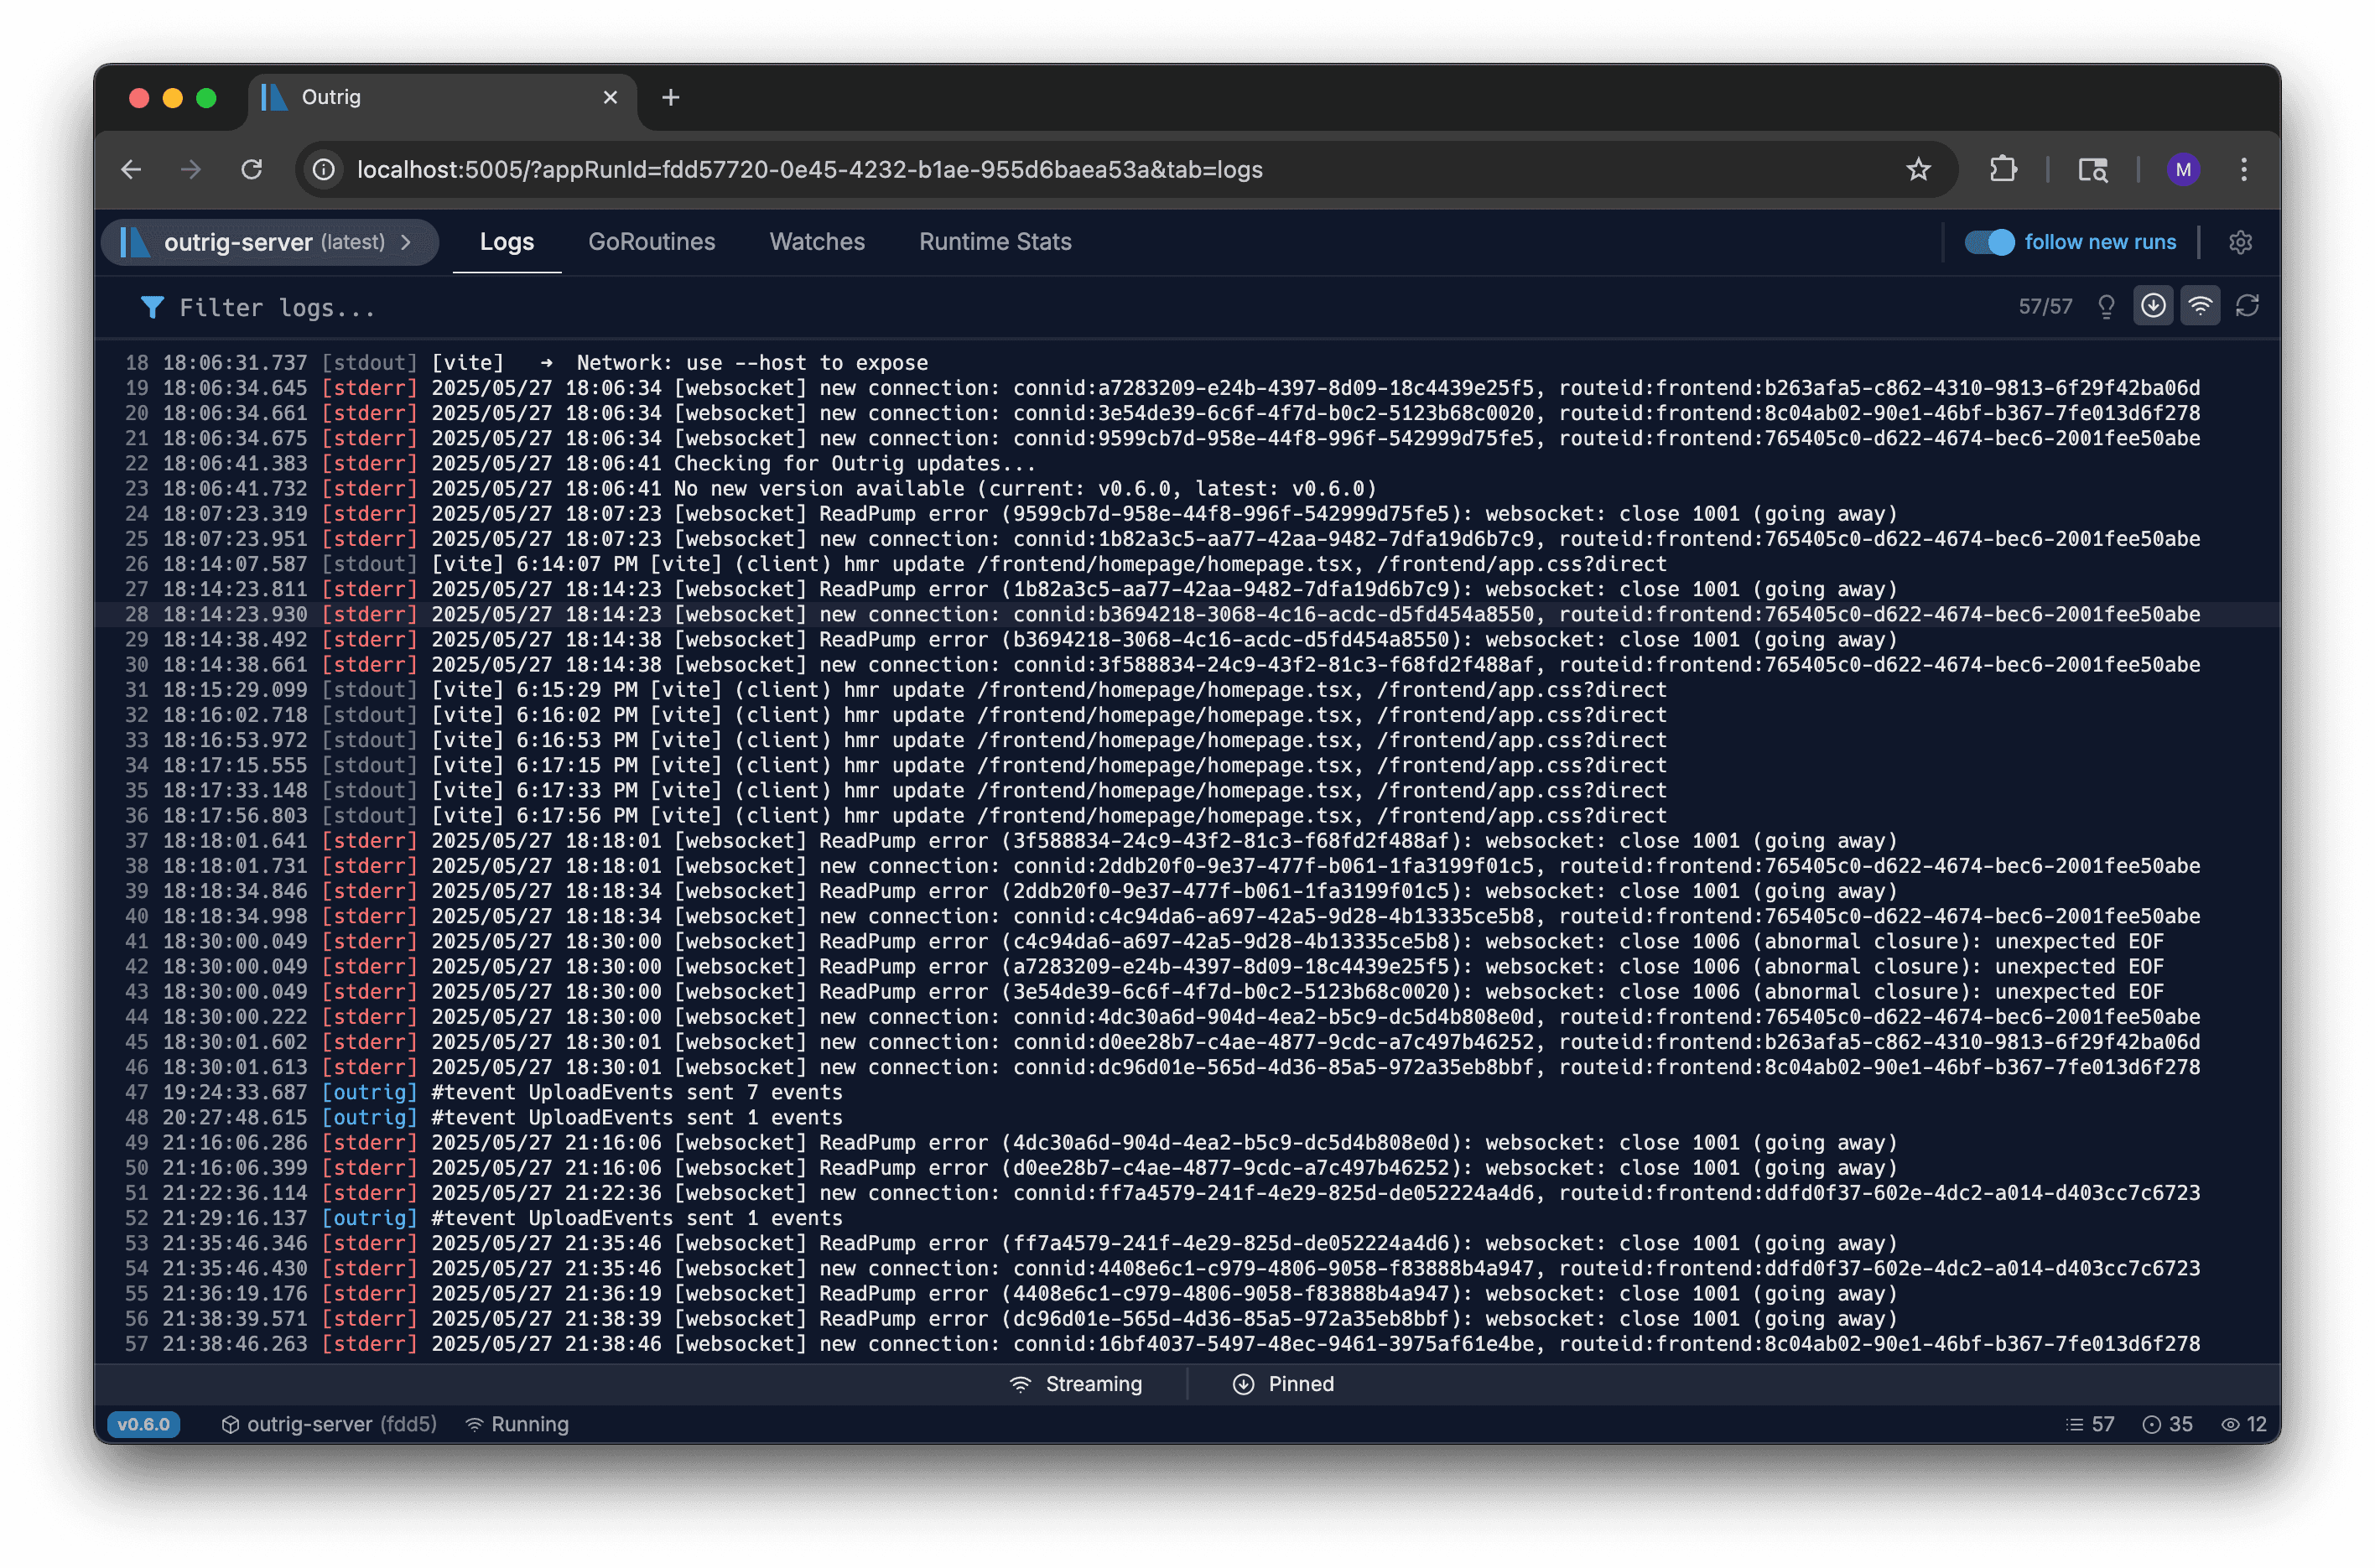Viewport: 2375px width, 1568px height.
Task: Click the log count list icon showing 57
Action: (x=2089, y=1424)
